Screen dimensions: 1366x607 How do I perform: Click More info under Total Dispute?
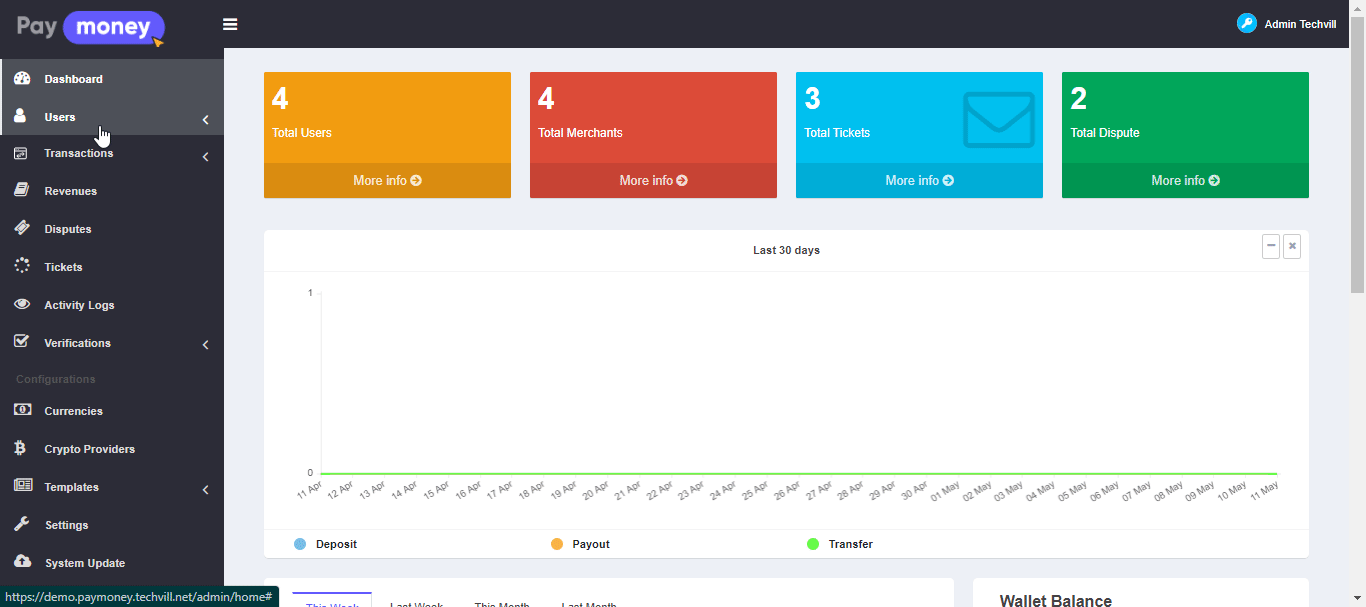1185,181
